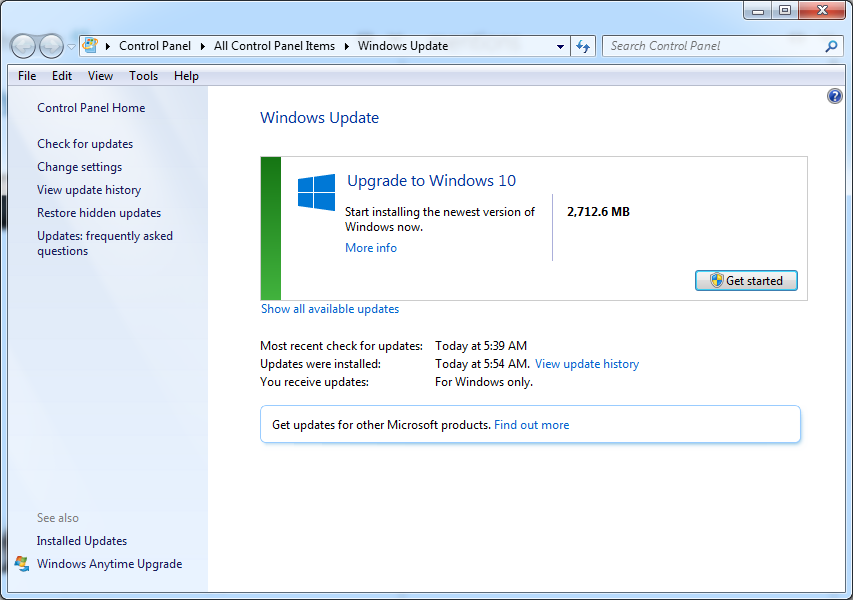Viewport: 853px width, 600px height.
Task: Expand the arrow after All Control Panel Items
Action: coord(347,46)
